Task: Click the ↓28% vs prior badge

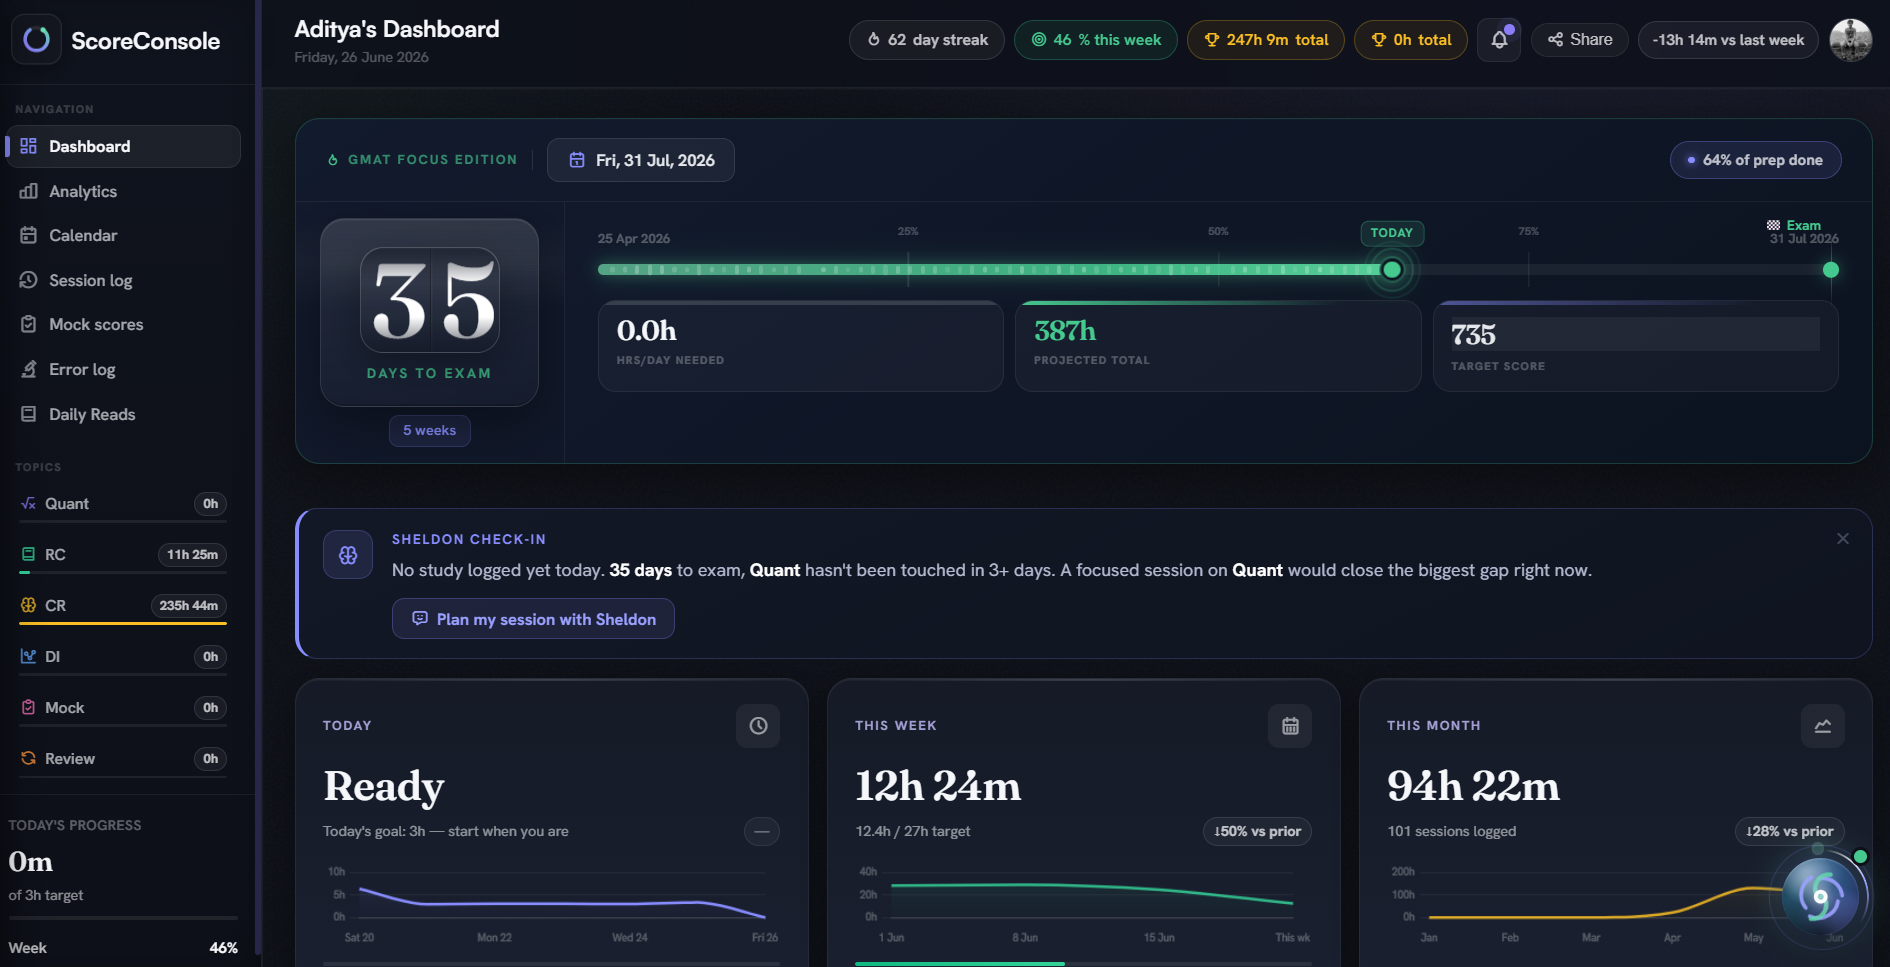Action: [1790, 832]
